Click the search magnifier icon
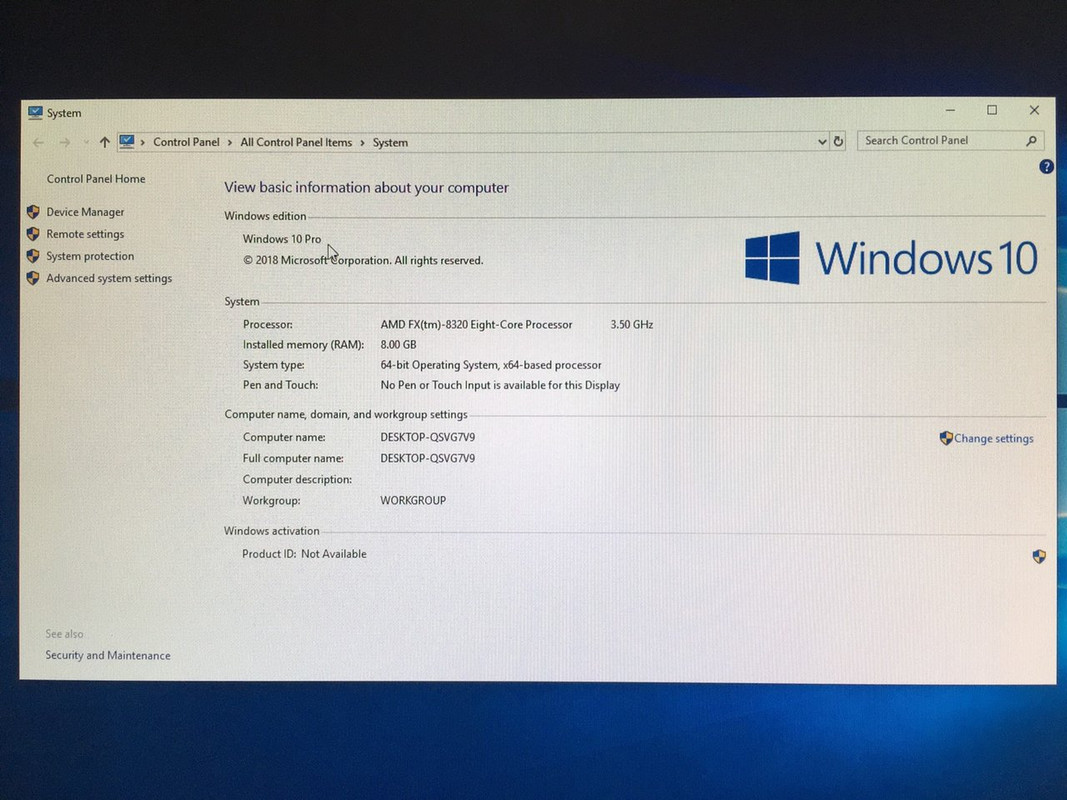The width and height of the screenshot is (1067, 800). (x=1031, y=141)
